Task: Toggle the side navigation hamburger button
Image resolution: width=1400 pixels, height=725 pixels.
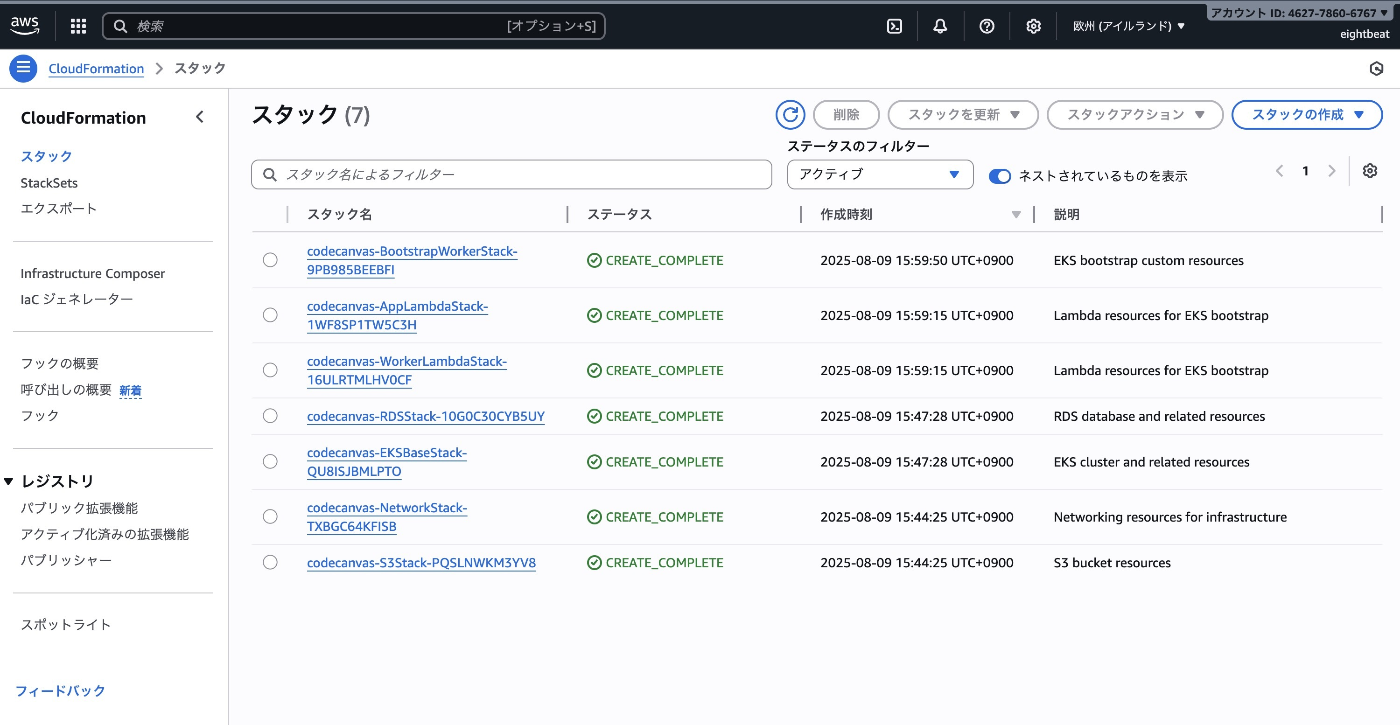Action: [x=23, y=68]
